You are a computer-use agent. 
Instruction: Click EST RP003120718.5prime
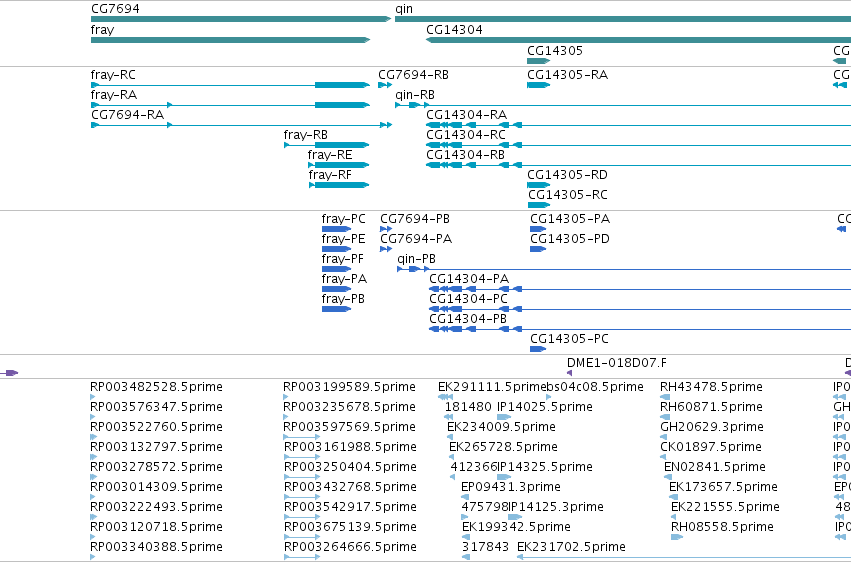point(156,527)
